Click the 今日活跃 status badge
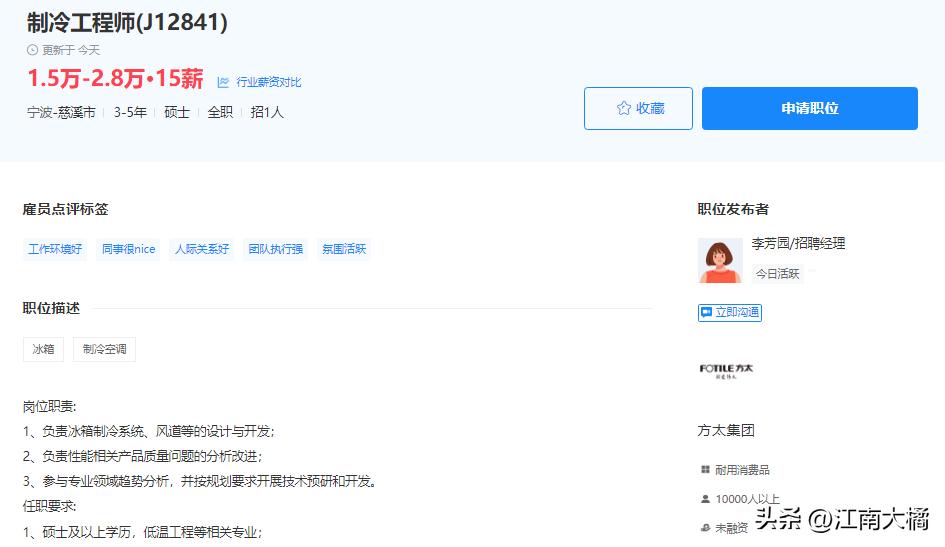The height and width of the screenshot is (547, 945). pos(777,274)
